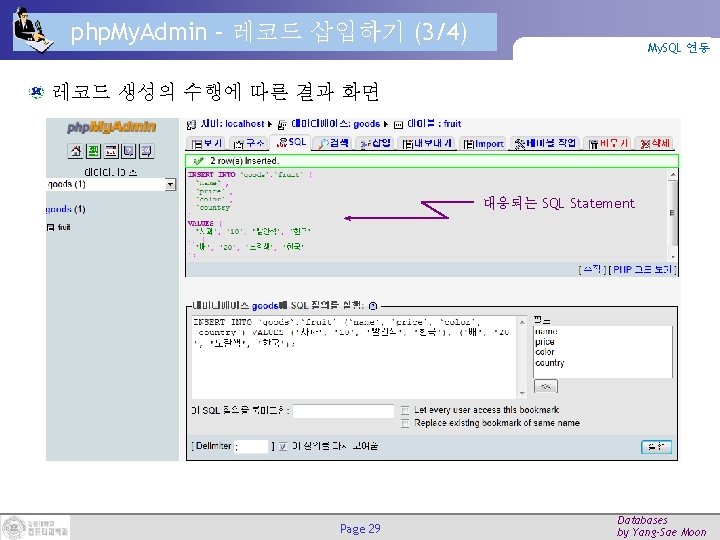Click the phpMyAdmin logo
This screenshot has width=720, height=540.
112,127
